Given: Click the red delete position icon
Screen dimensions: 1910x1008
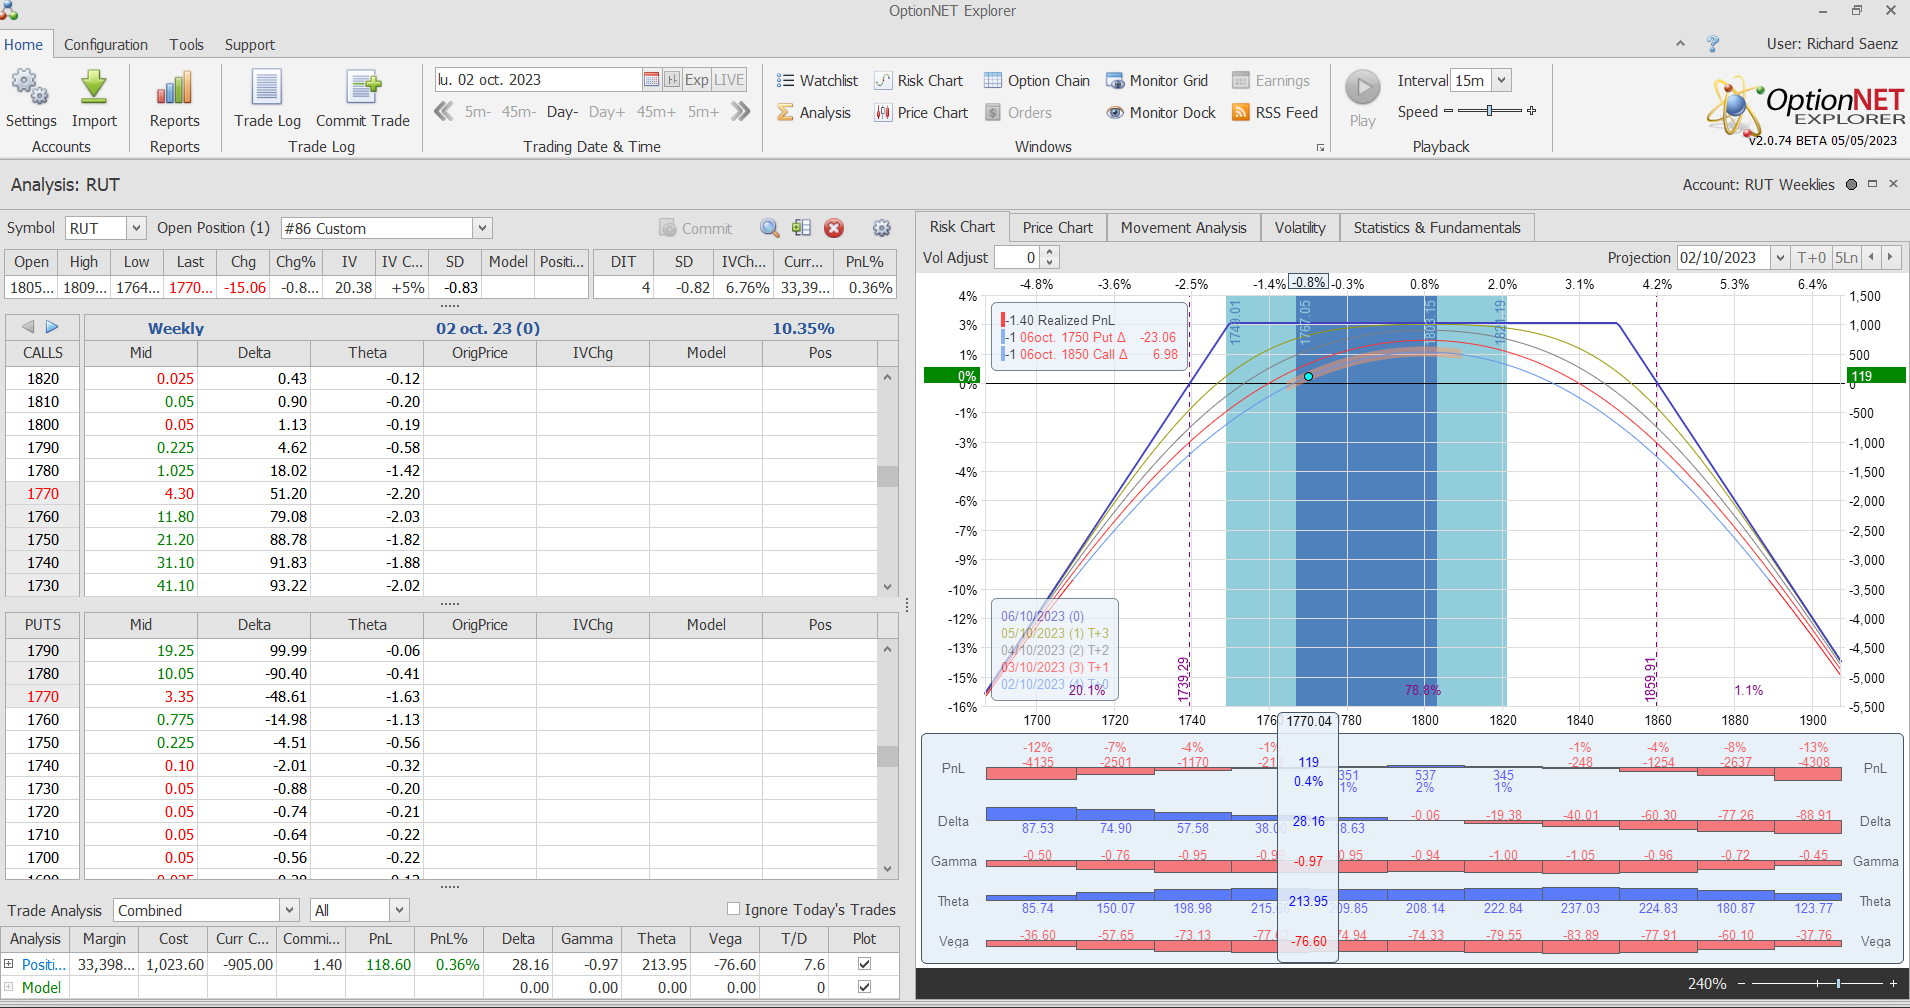Looking at the screenshot, I should [x=834, y=228].
